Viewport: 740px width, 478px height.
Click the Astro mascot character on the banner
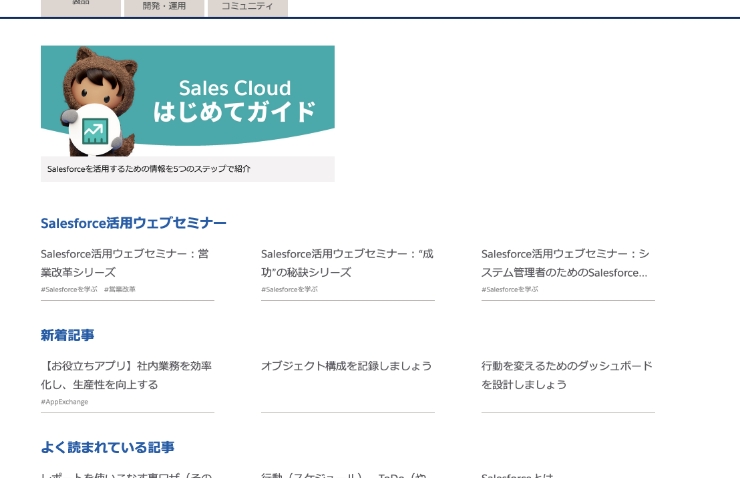(91, 80)
